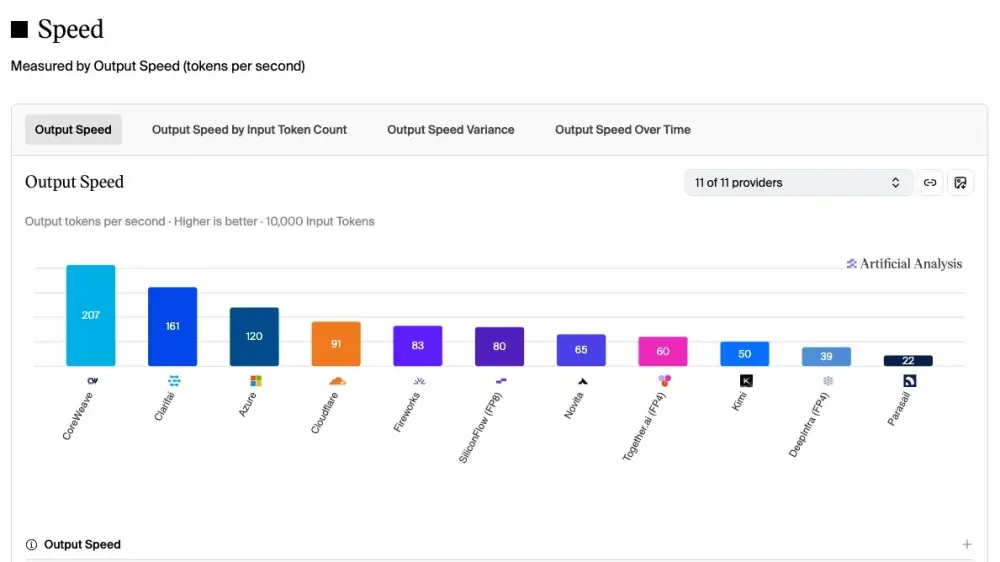Click the Parasail provider logo
This screenshot has height=562, width=1000.
click(909, 381)
